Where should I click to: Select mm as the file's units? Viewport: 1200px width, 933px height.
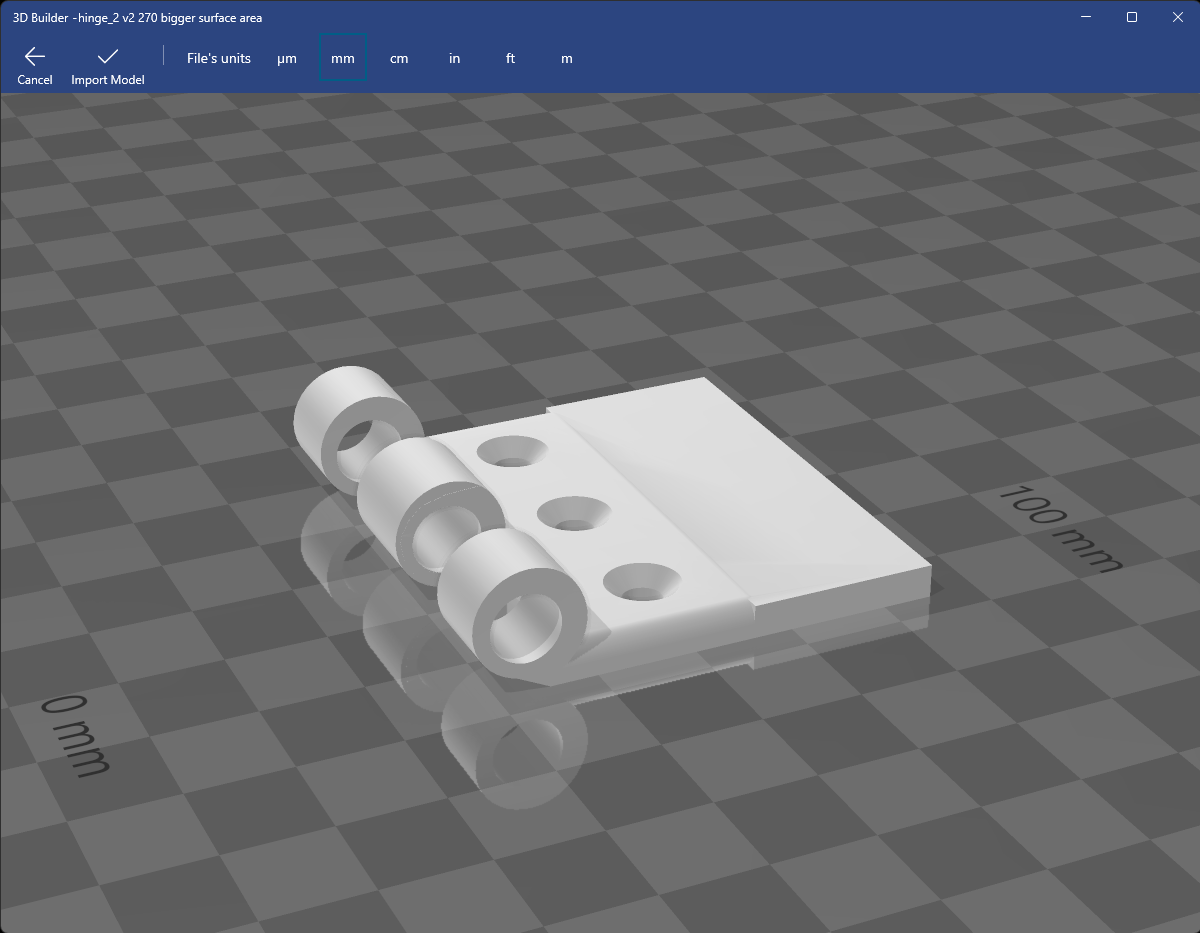tap(343, 58)
